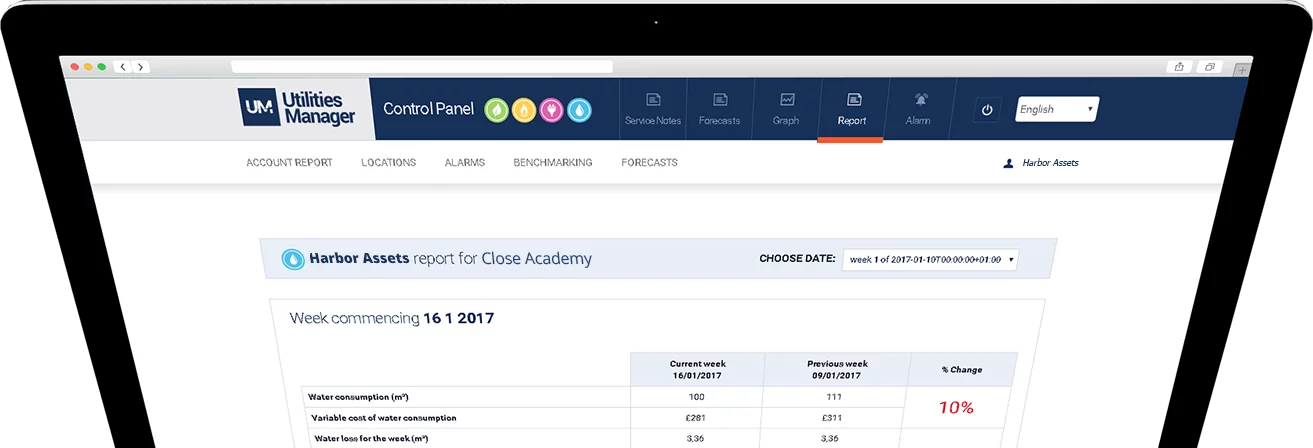Viewport: 1313px width, 448px height.
Task: Click the Harbor Assets report for Close Academy title
Action: [x=450, y=259]
